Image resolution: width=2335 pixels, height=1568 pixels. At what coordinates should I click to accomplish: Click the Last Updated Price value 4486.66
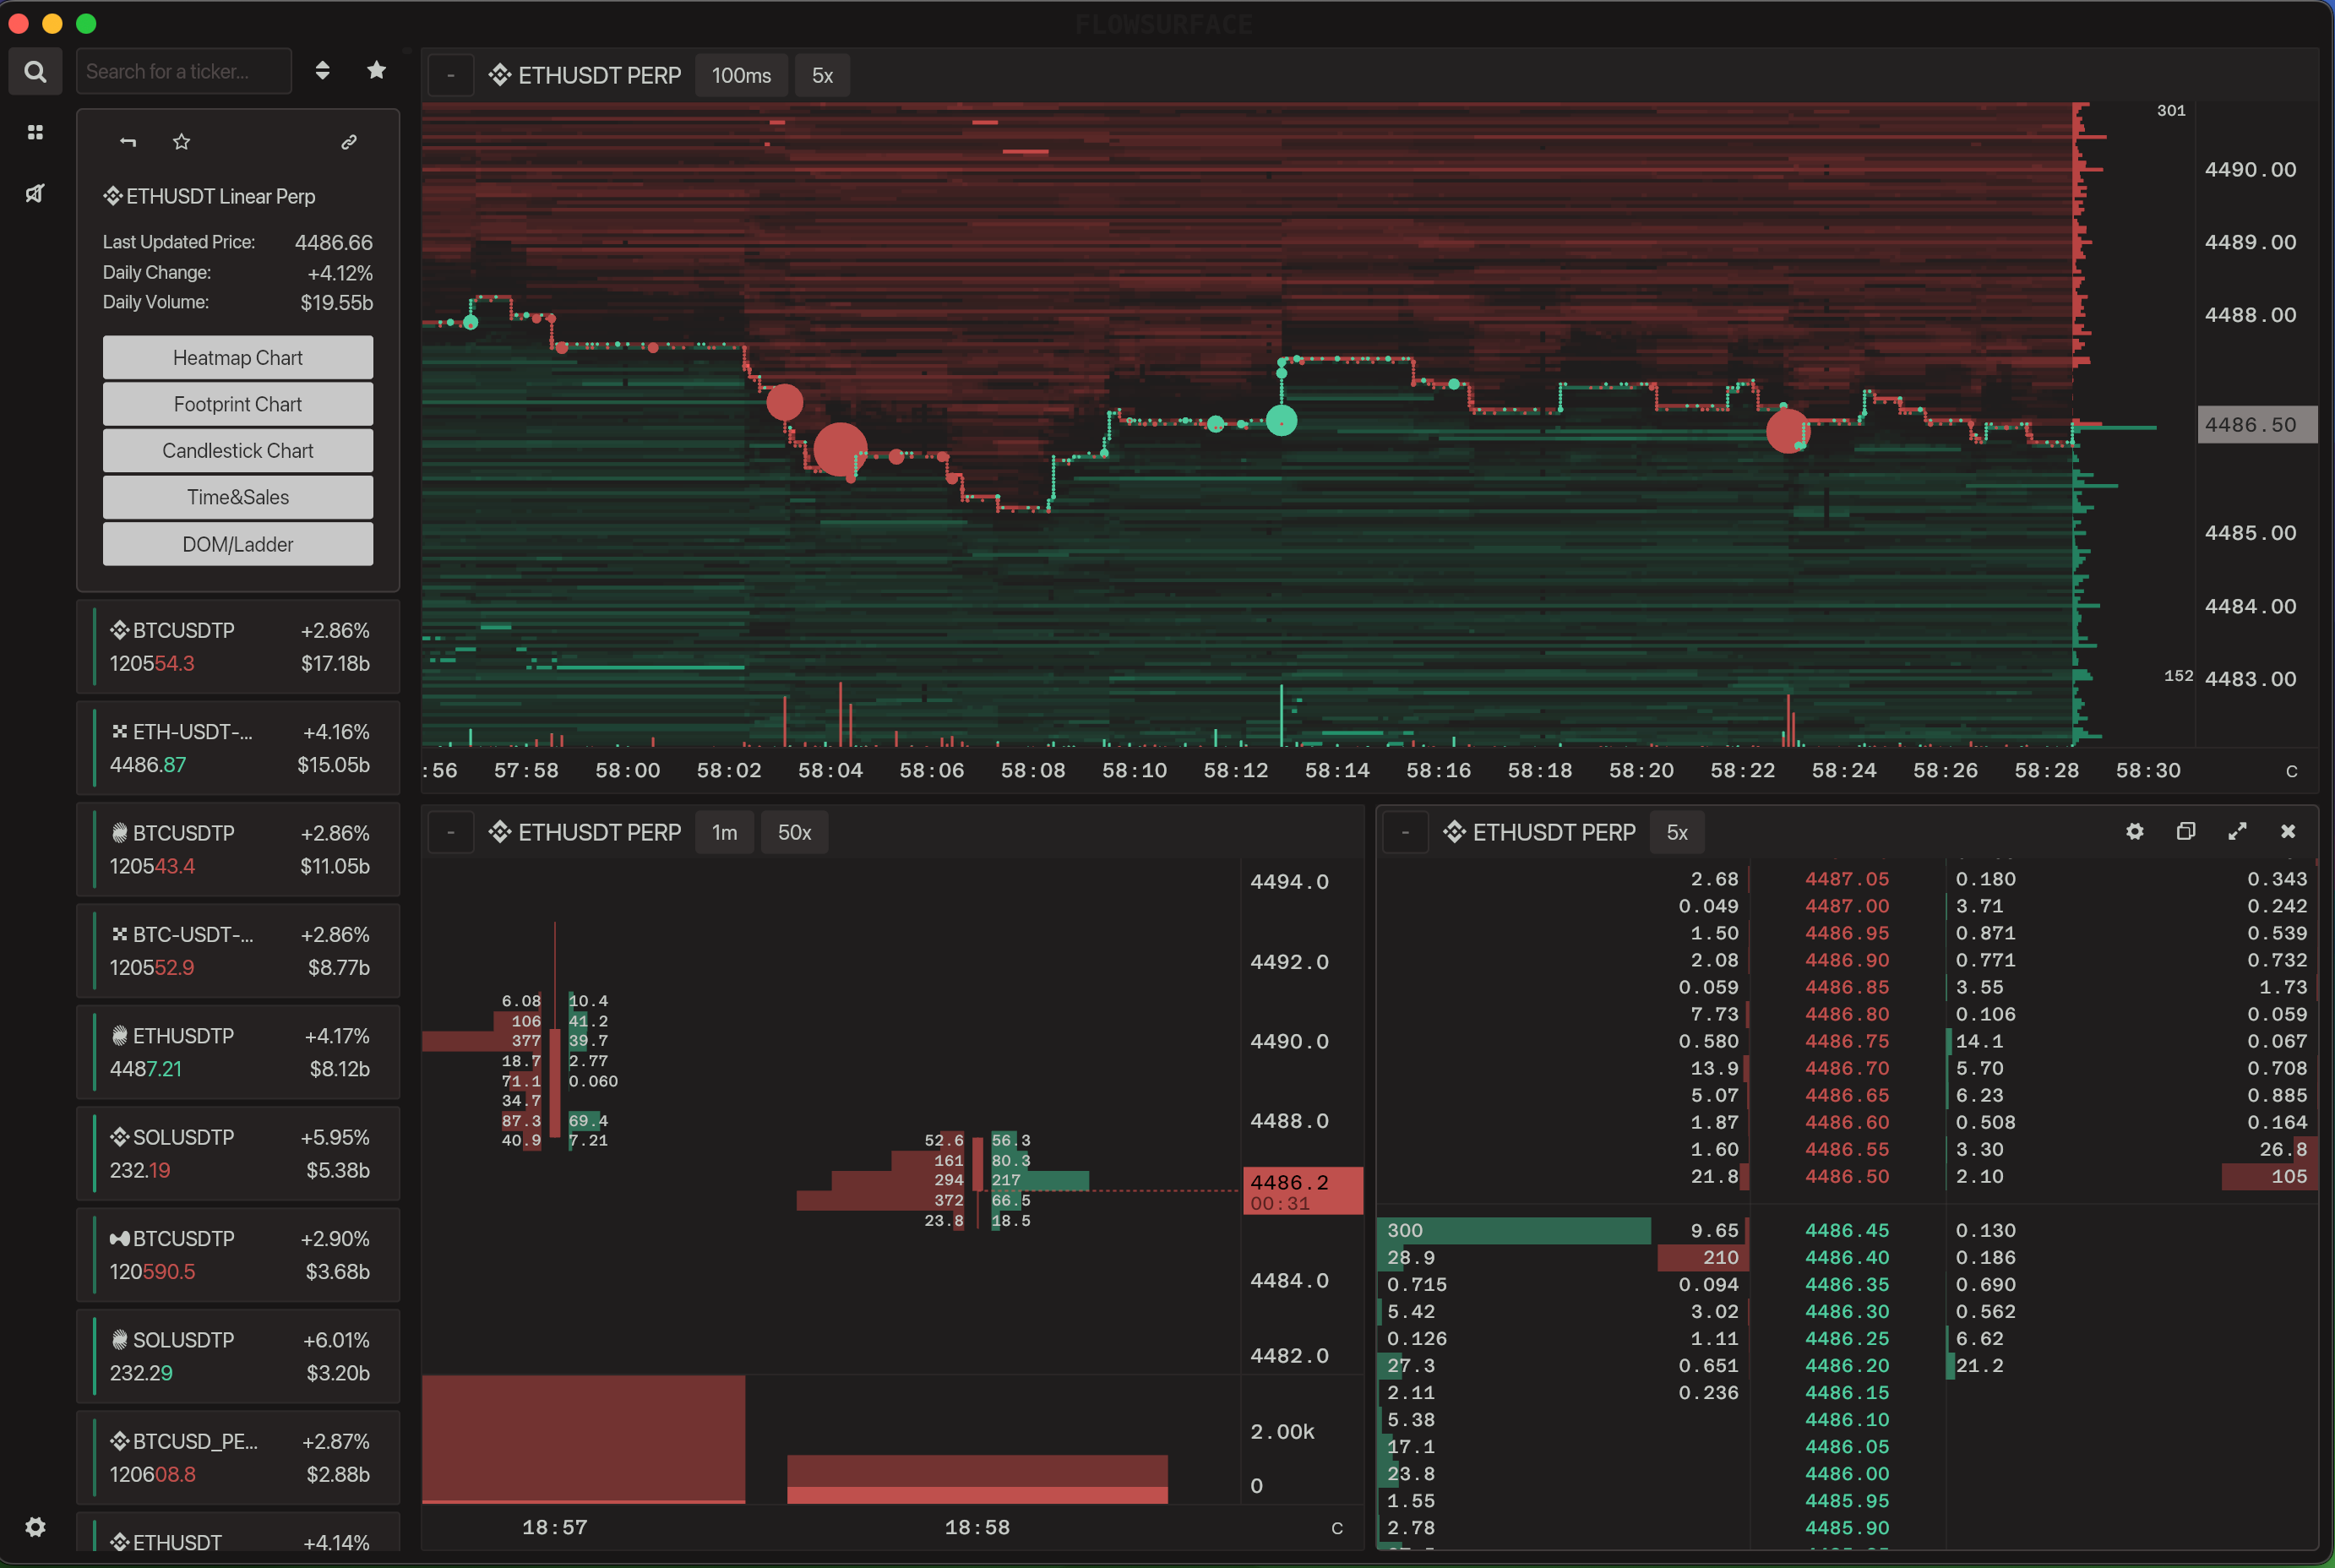pos(334,242)
